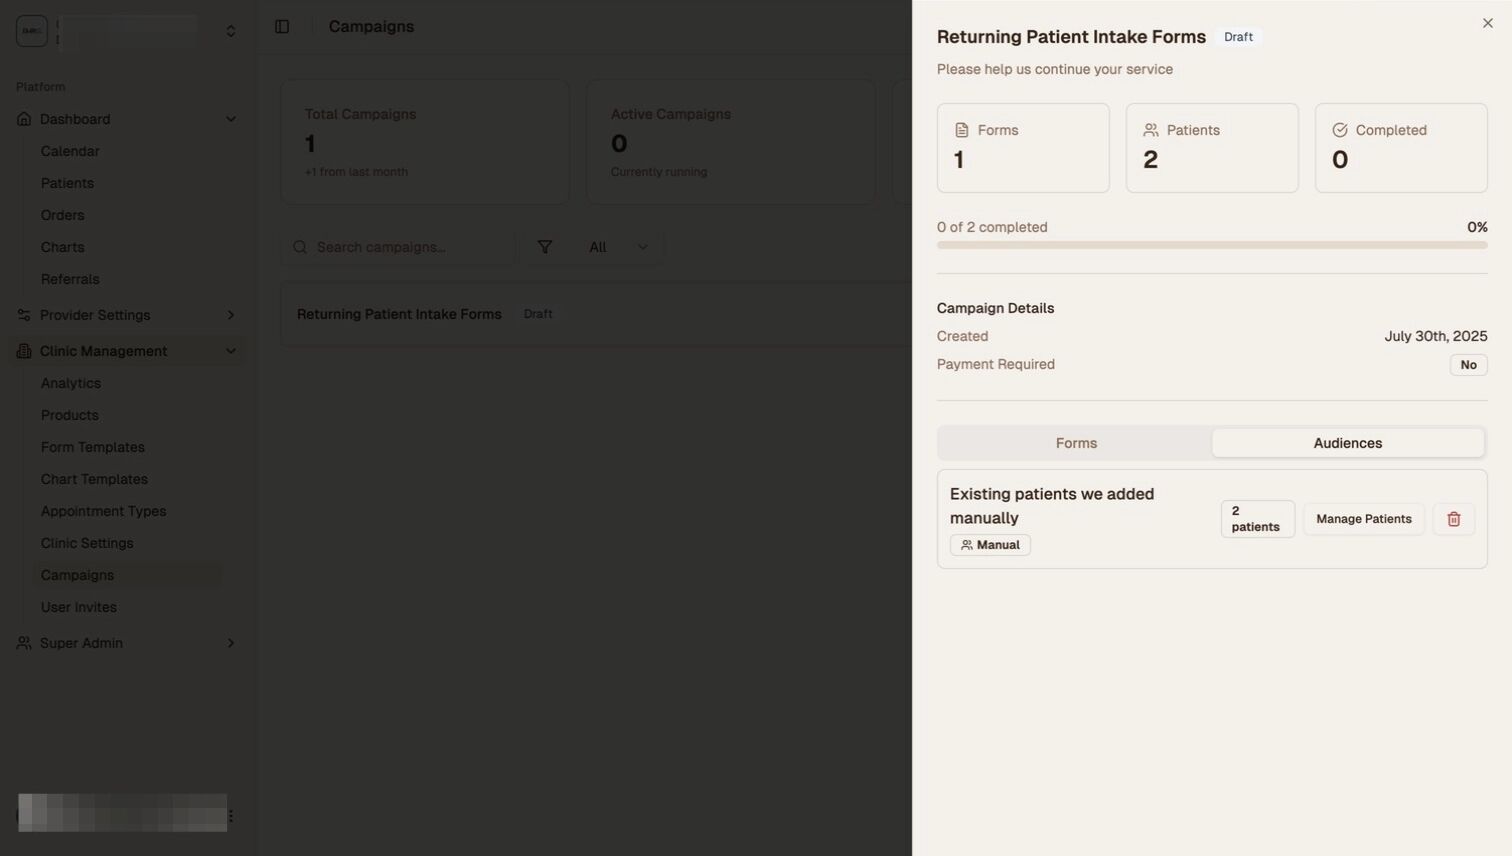This screenshot has width=1512, height=856.
Task: Open the user account options menu
Action: [231, 816]
